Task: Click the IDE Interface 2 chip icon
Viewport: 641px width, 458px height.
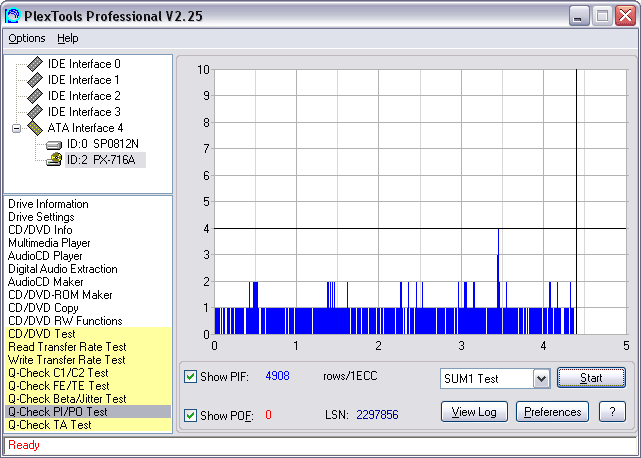Action: 35,96
